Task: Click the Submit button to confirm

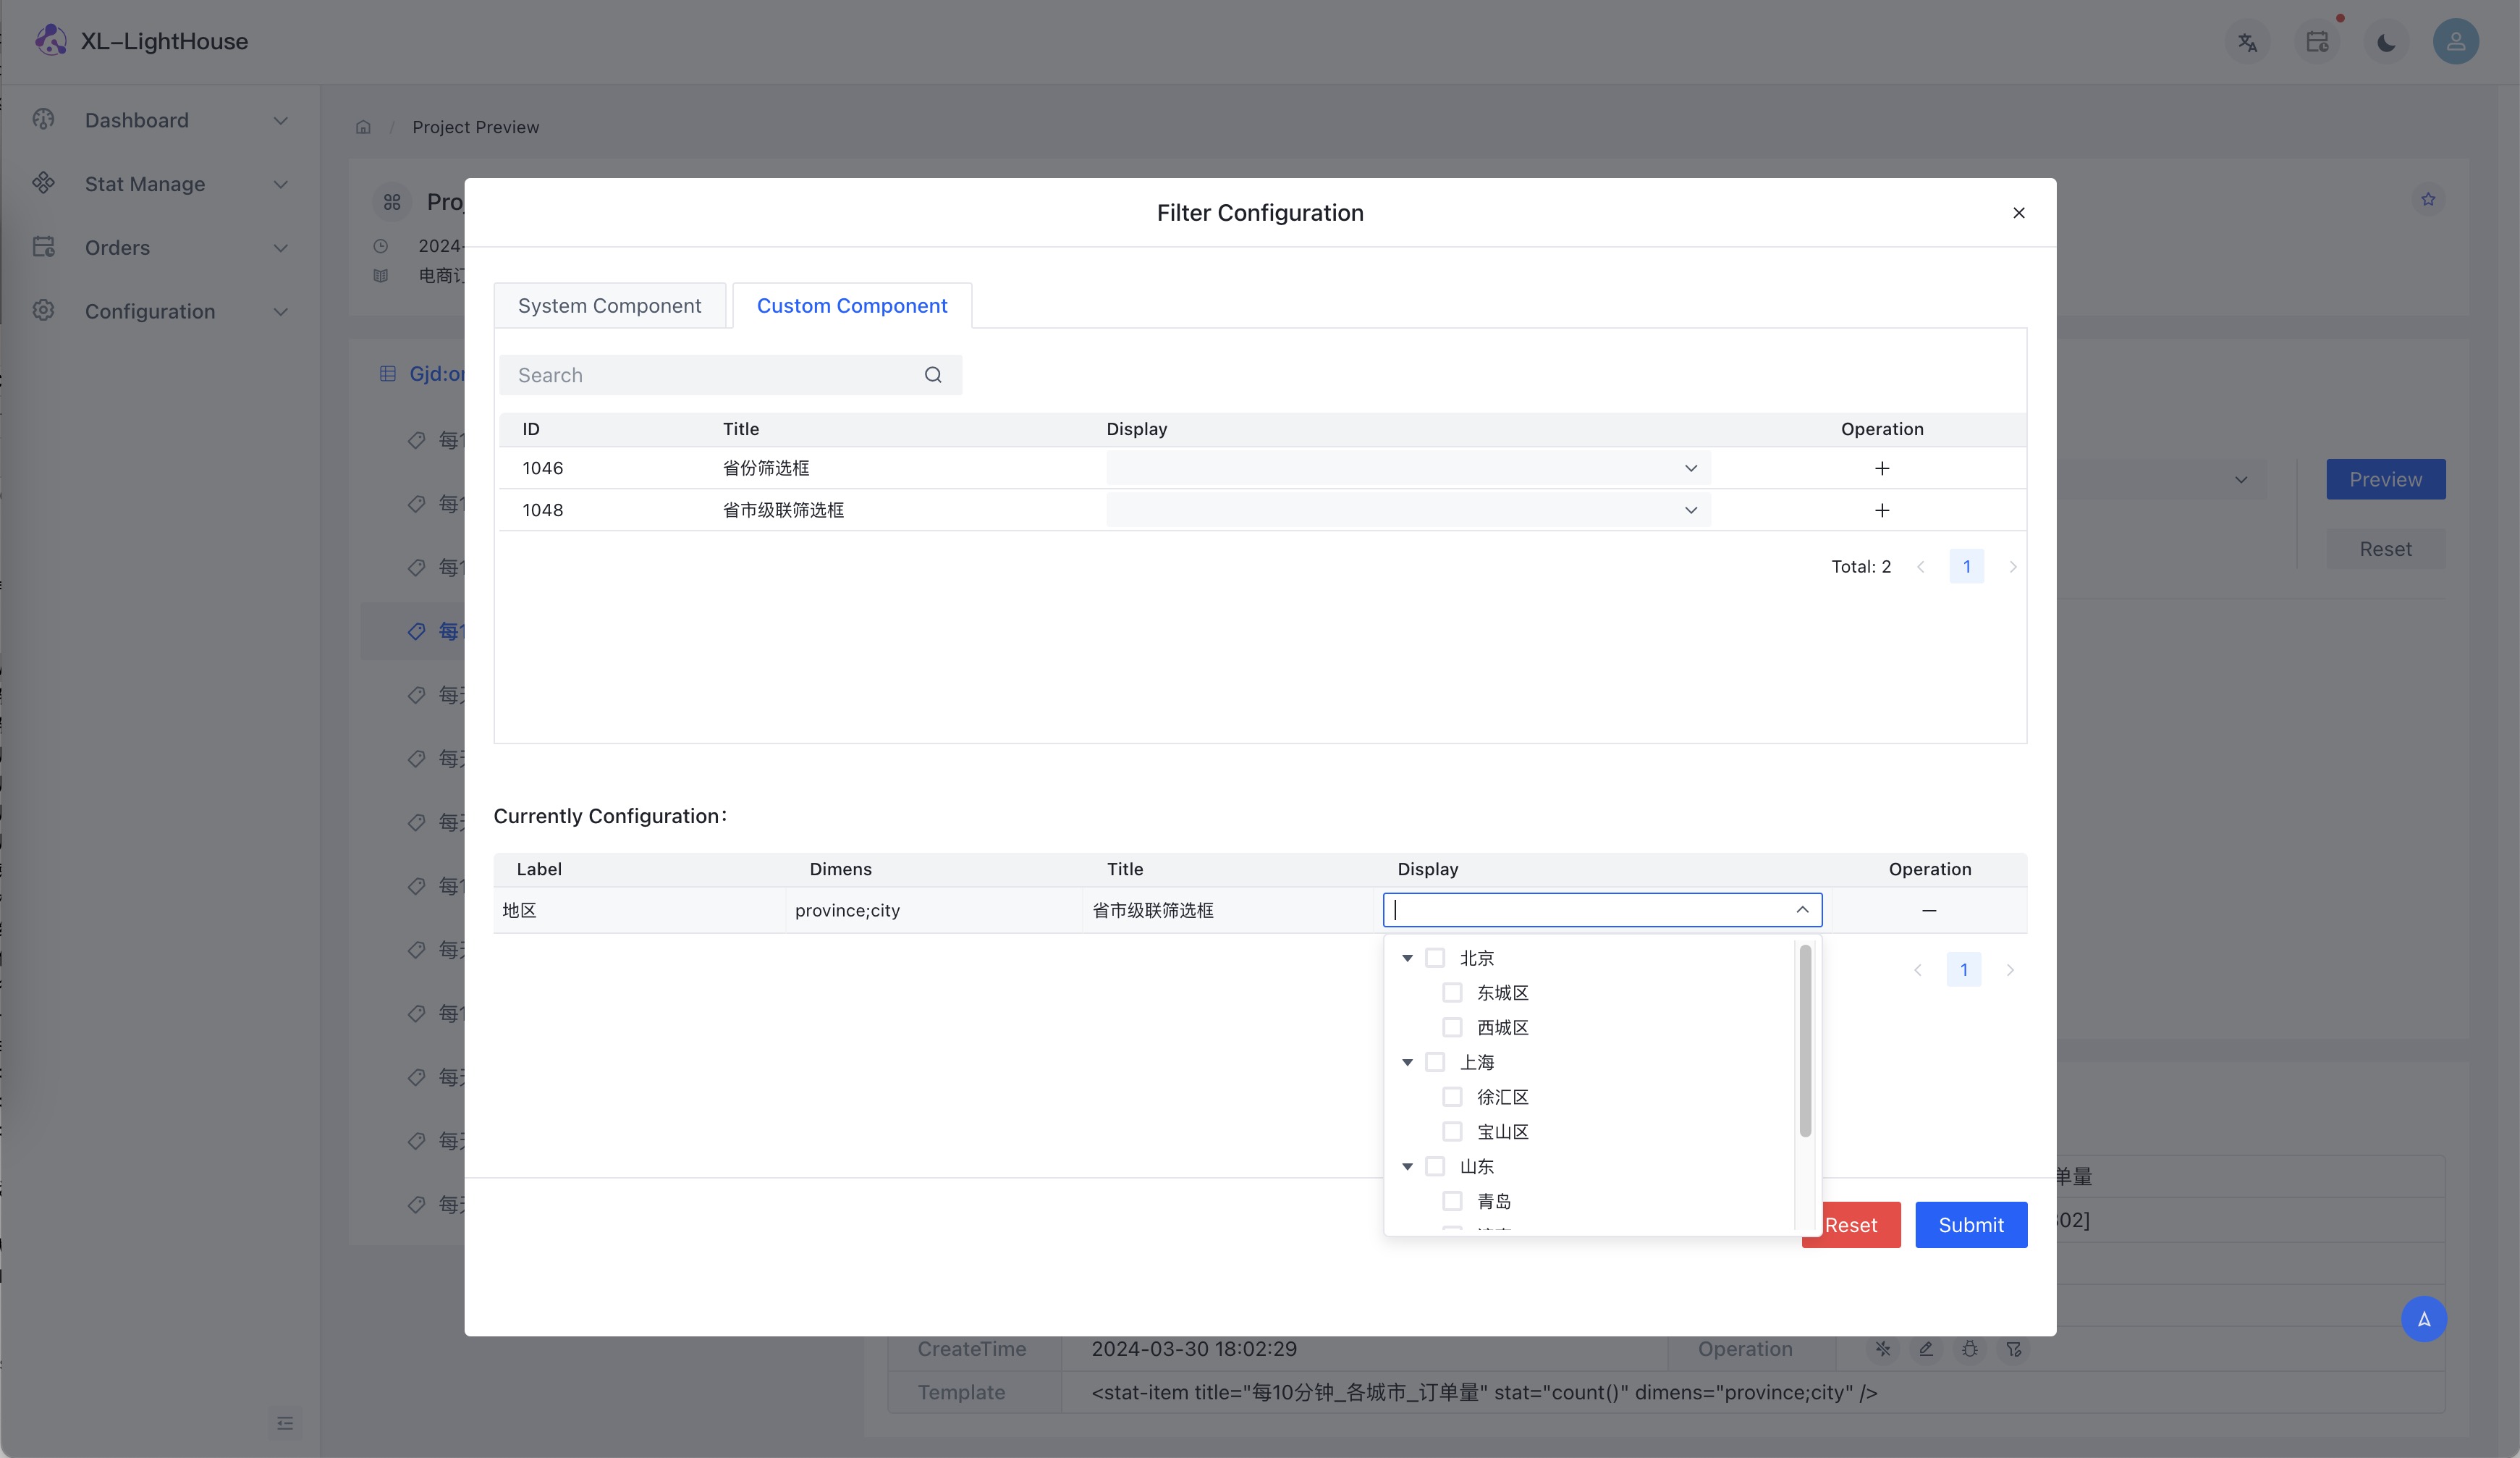Action: (1970, 1223)
